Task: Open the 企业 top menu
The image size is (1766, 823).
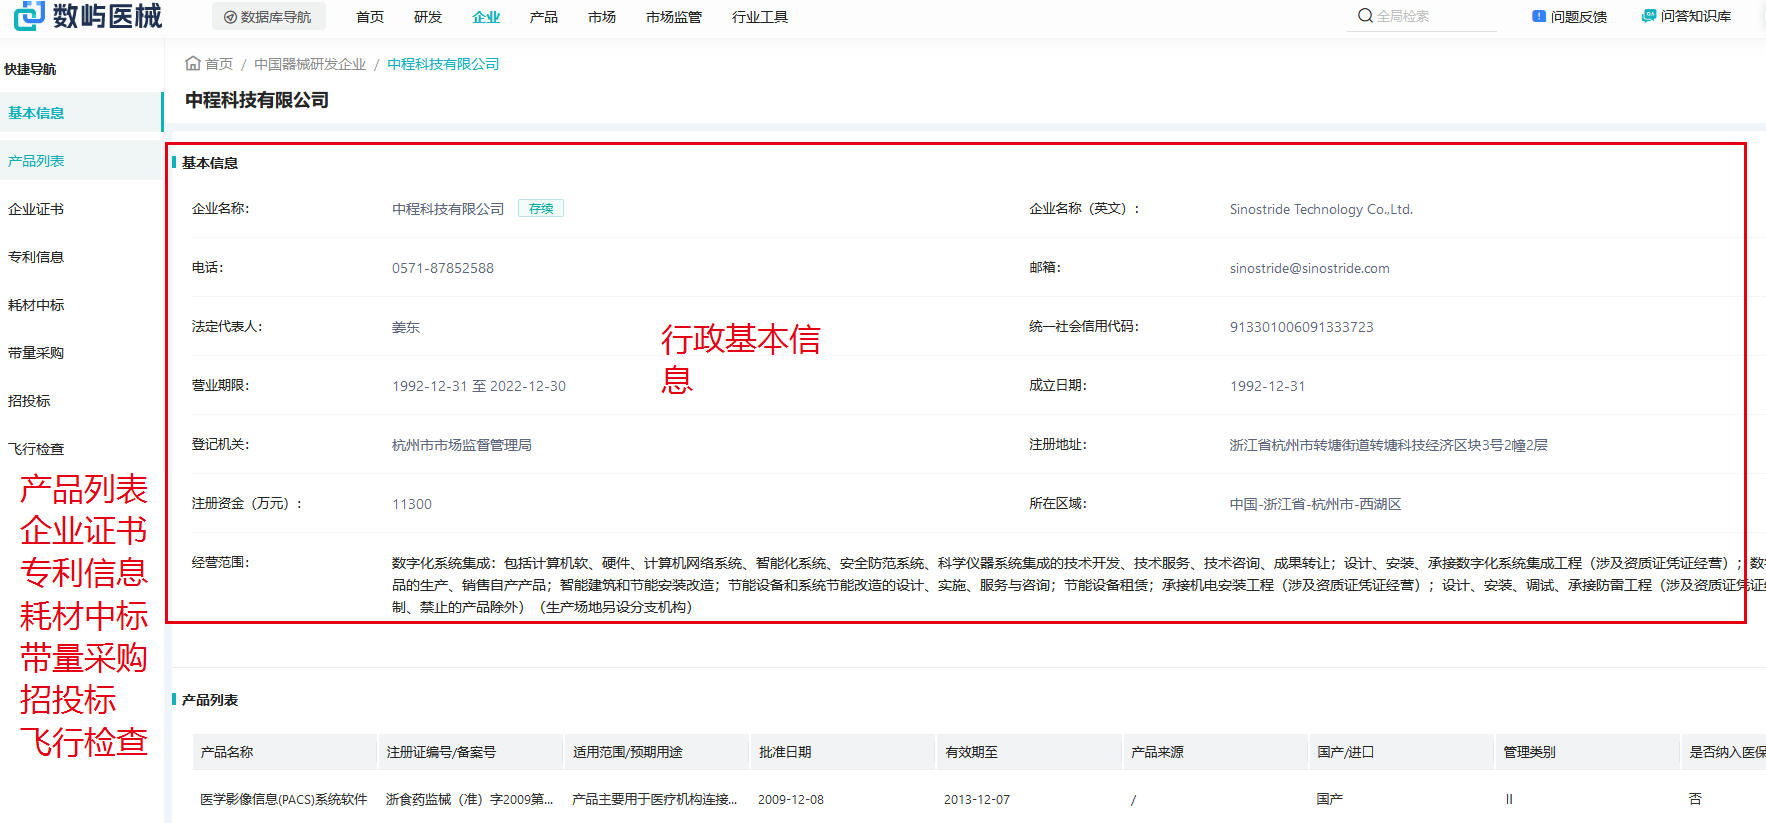Action: [486, 17]
